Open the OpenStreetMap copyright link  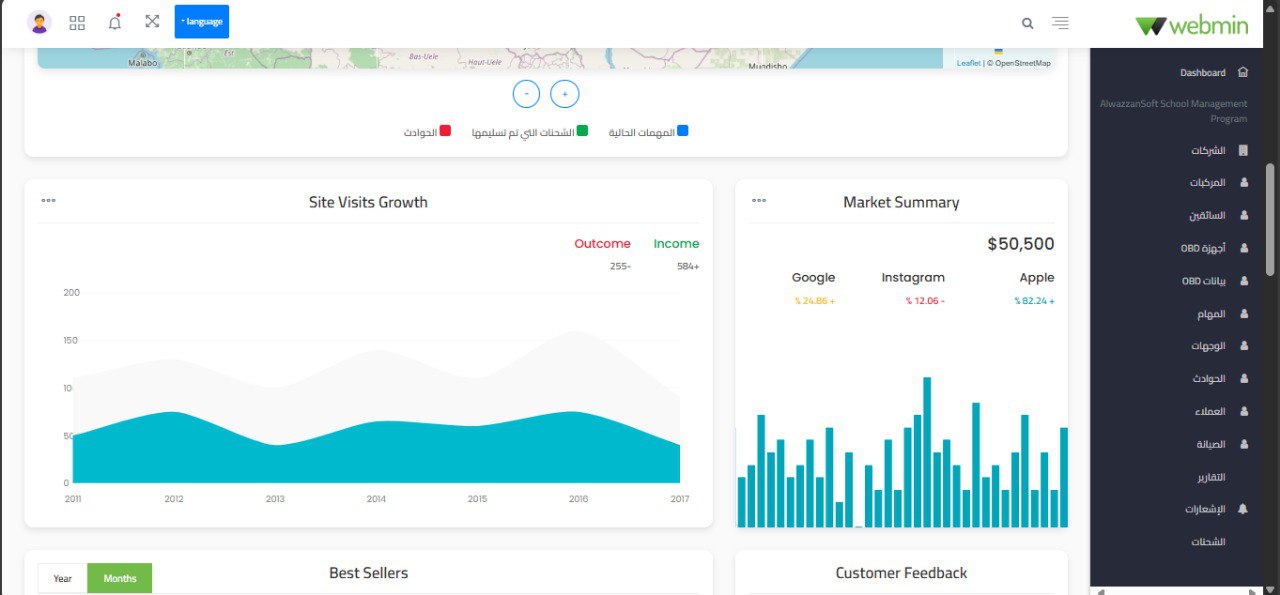pos(1021,62)
